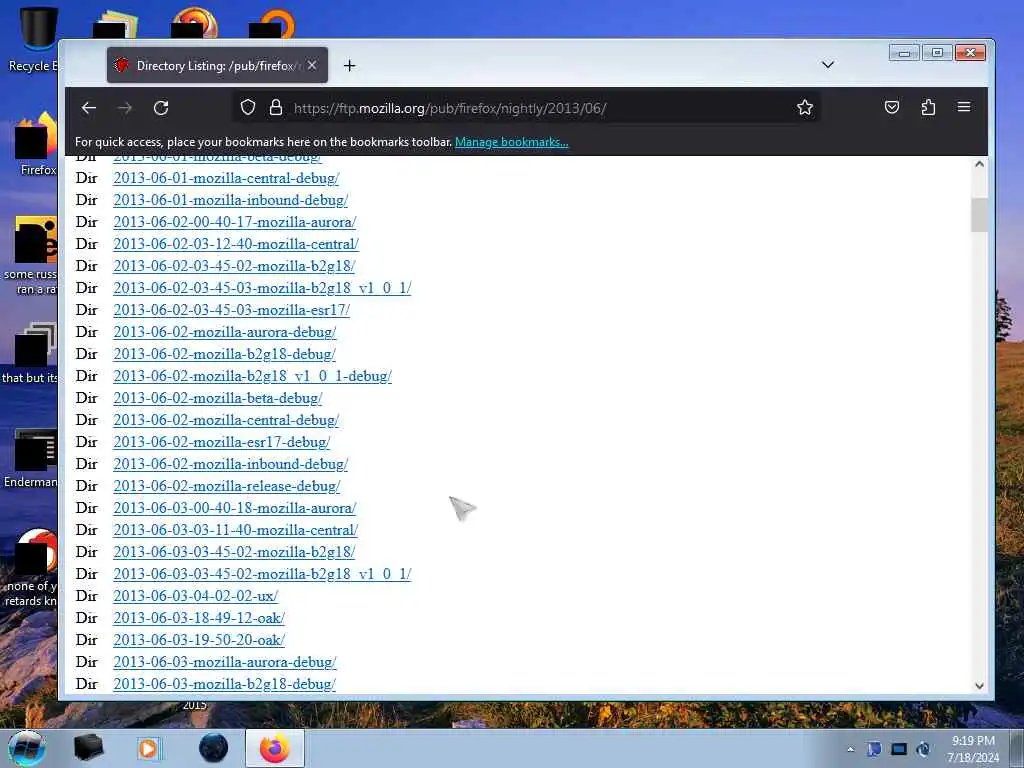The image size is (1024, 768).
Task: Open the Extensions puzzle icon
Action: (x=928, y=107)
